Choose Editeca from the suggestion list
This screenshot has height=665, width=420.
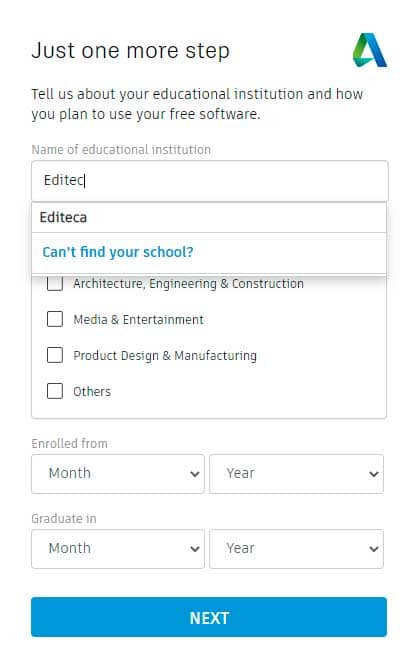click(x=209, y=217)
